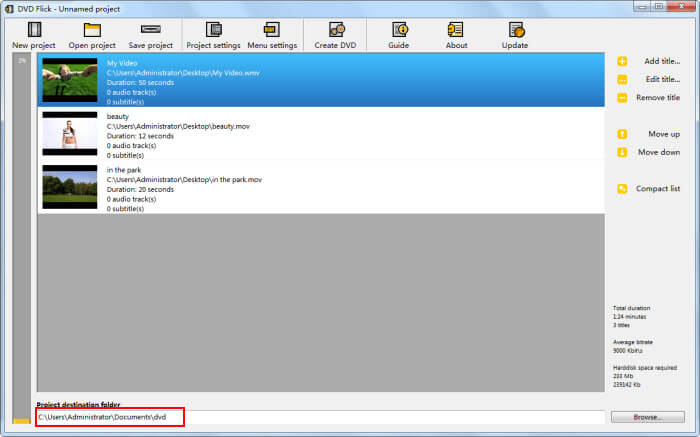This screenshot has height=437, width=700.
Task: Click the Compact list label
Action: coord(658,188)
